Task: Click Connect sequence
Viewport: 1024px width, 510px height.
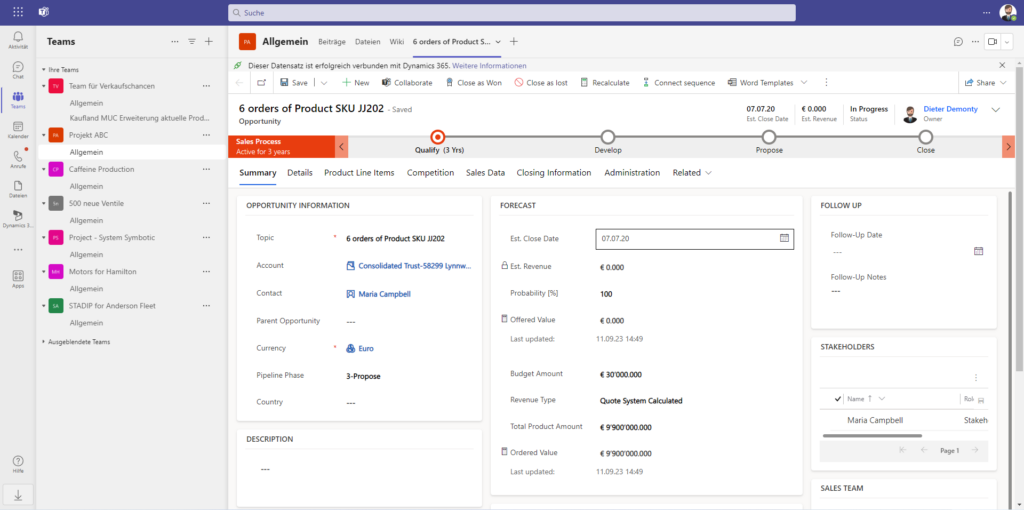Action: pos(679,83)
